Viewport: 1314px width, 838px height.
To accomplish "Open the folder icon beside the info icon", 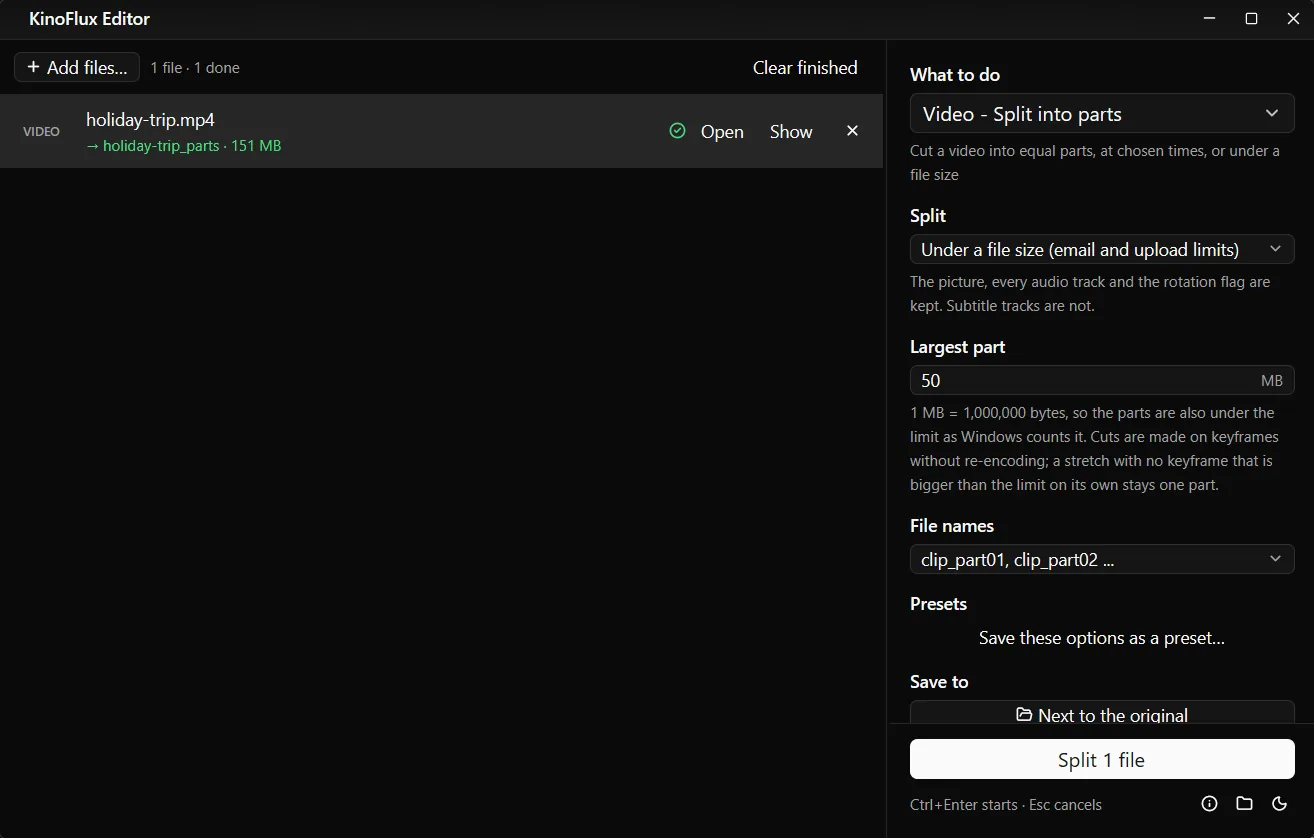I will 1244,804.
